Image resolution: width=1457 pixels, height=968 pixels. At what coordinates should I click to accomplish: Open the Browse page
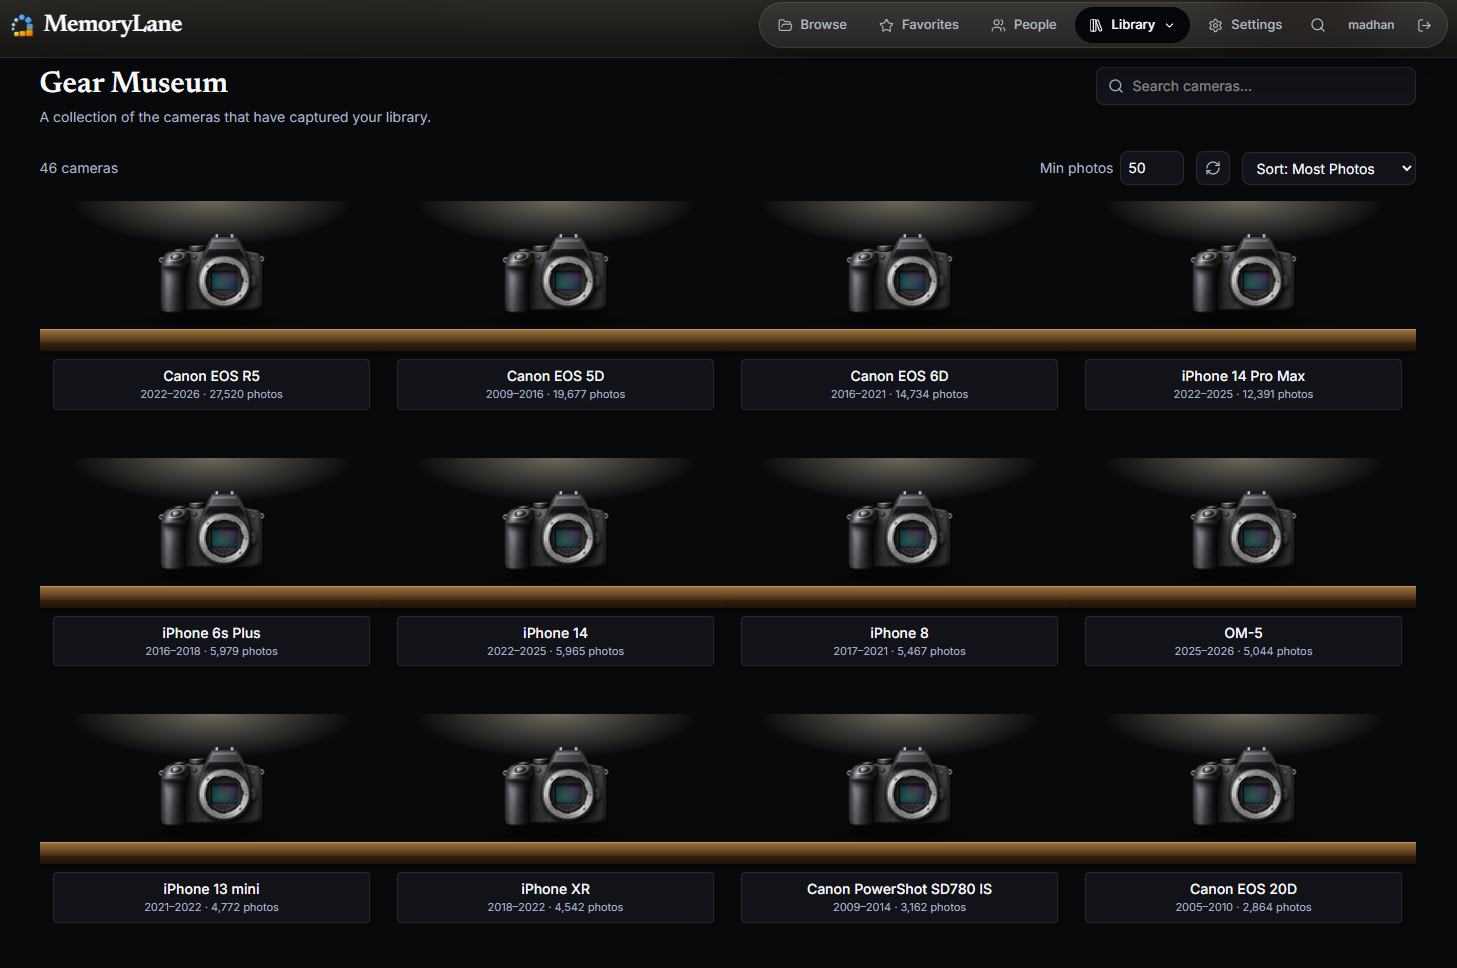click(x=813, y=25)
